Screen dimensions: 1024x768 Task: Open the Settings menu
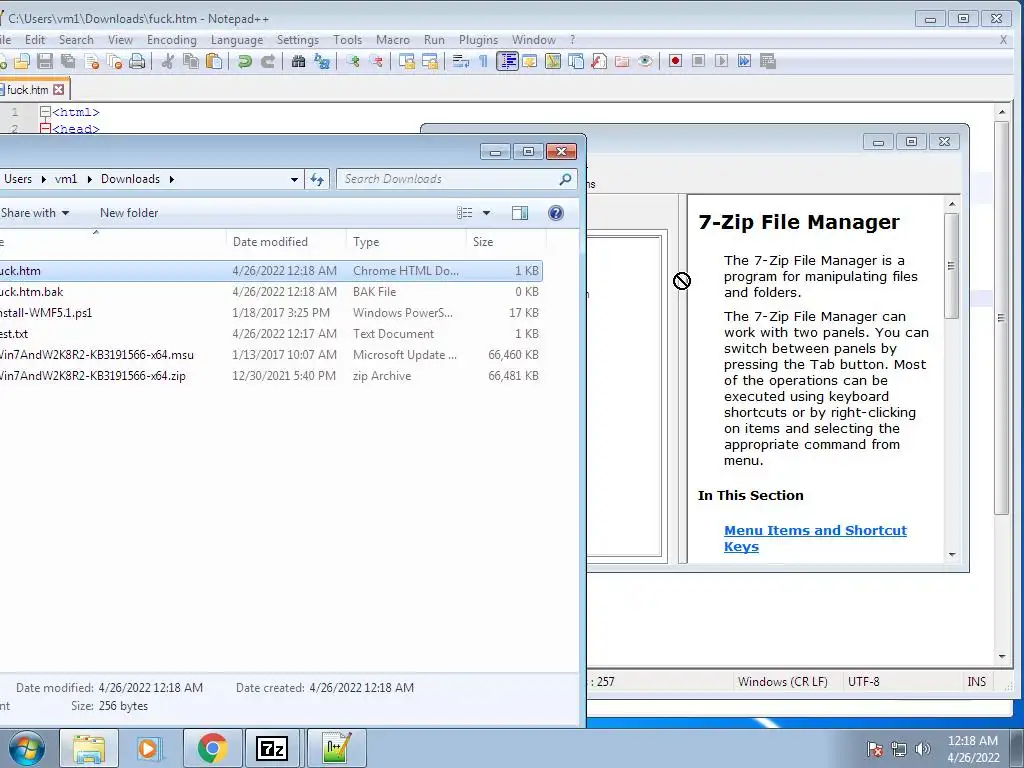click(x=298, y=40)
